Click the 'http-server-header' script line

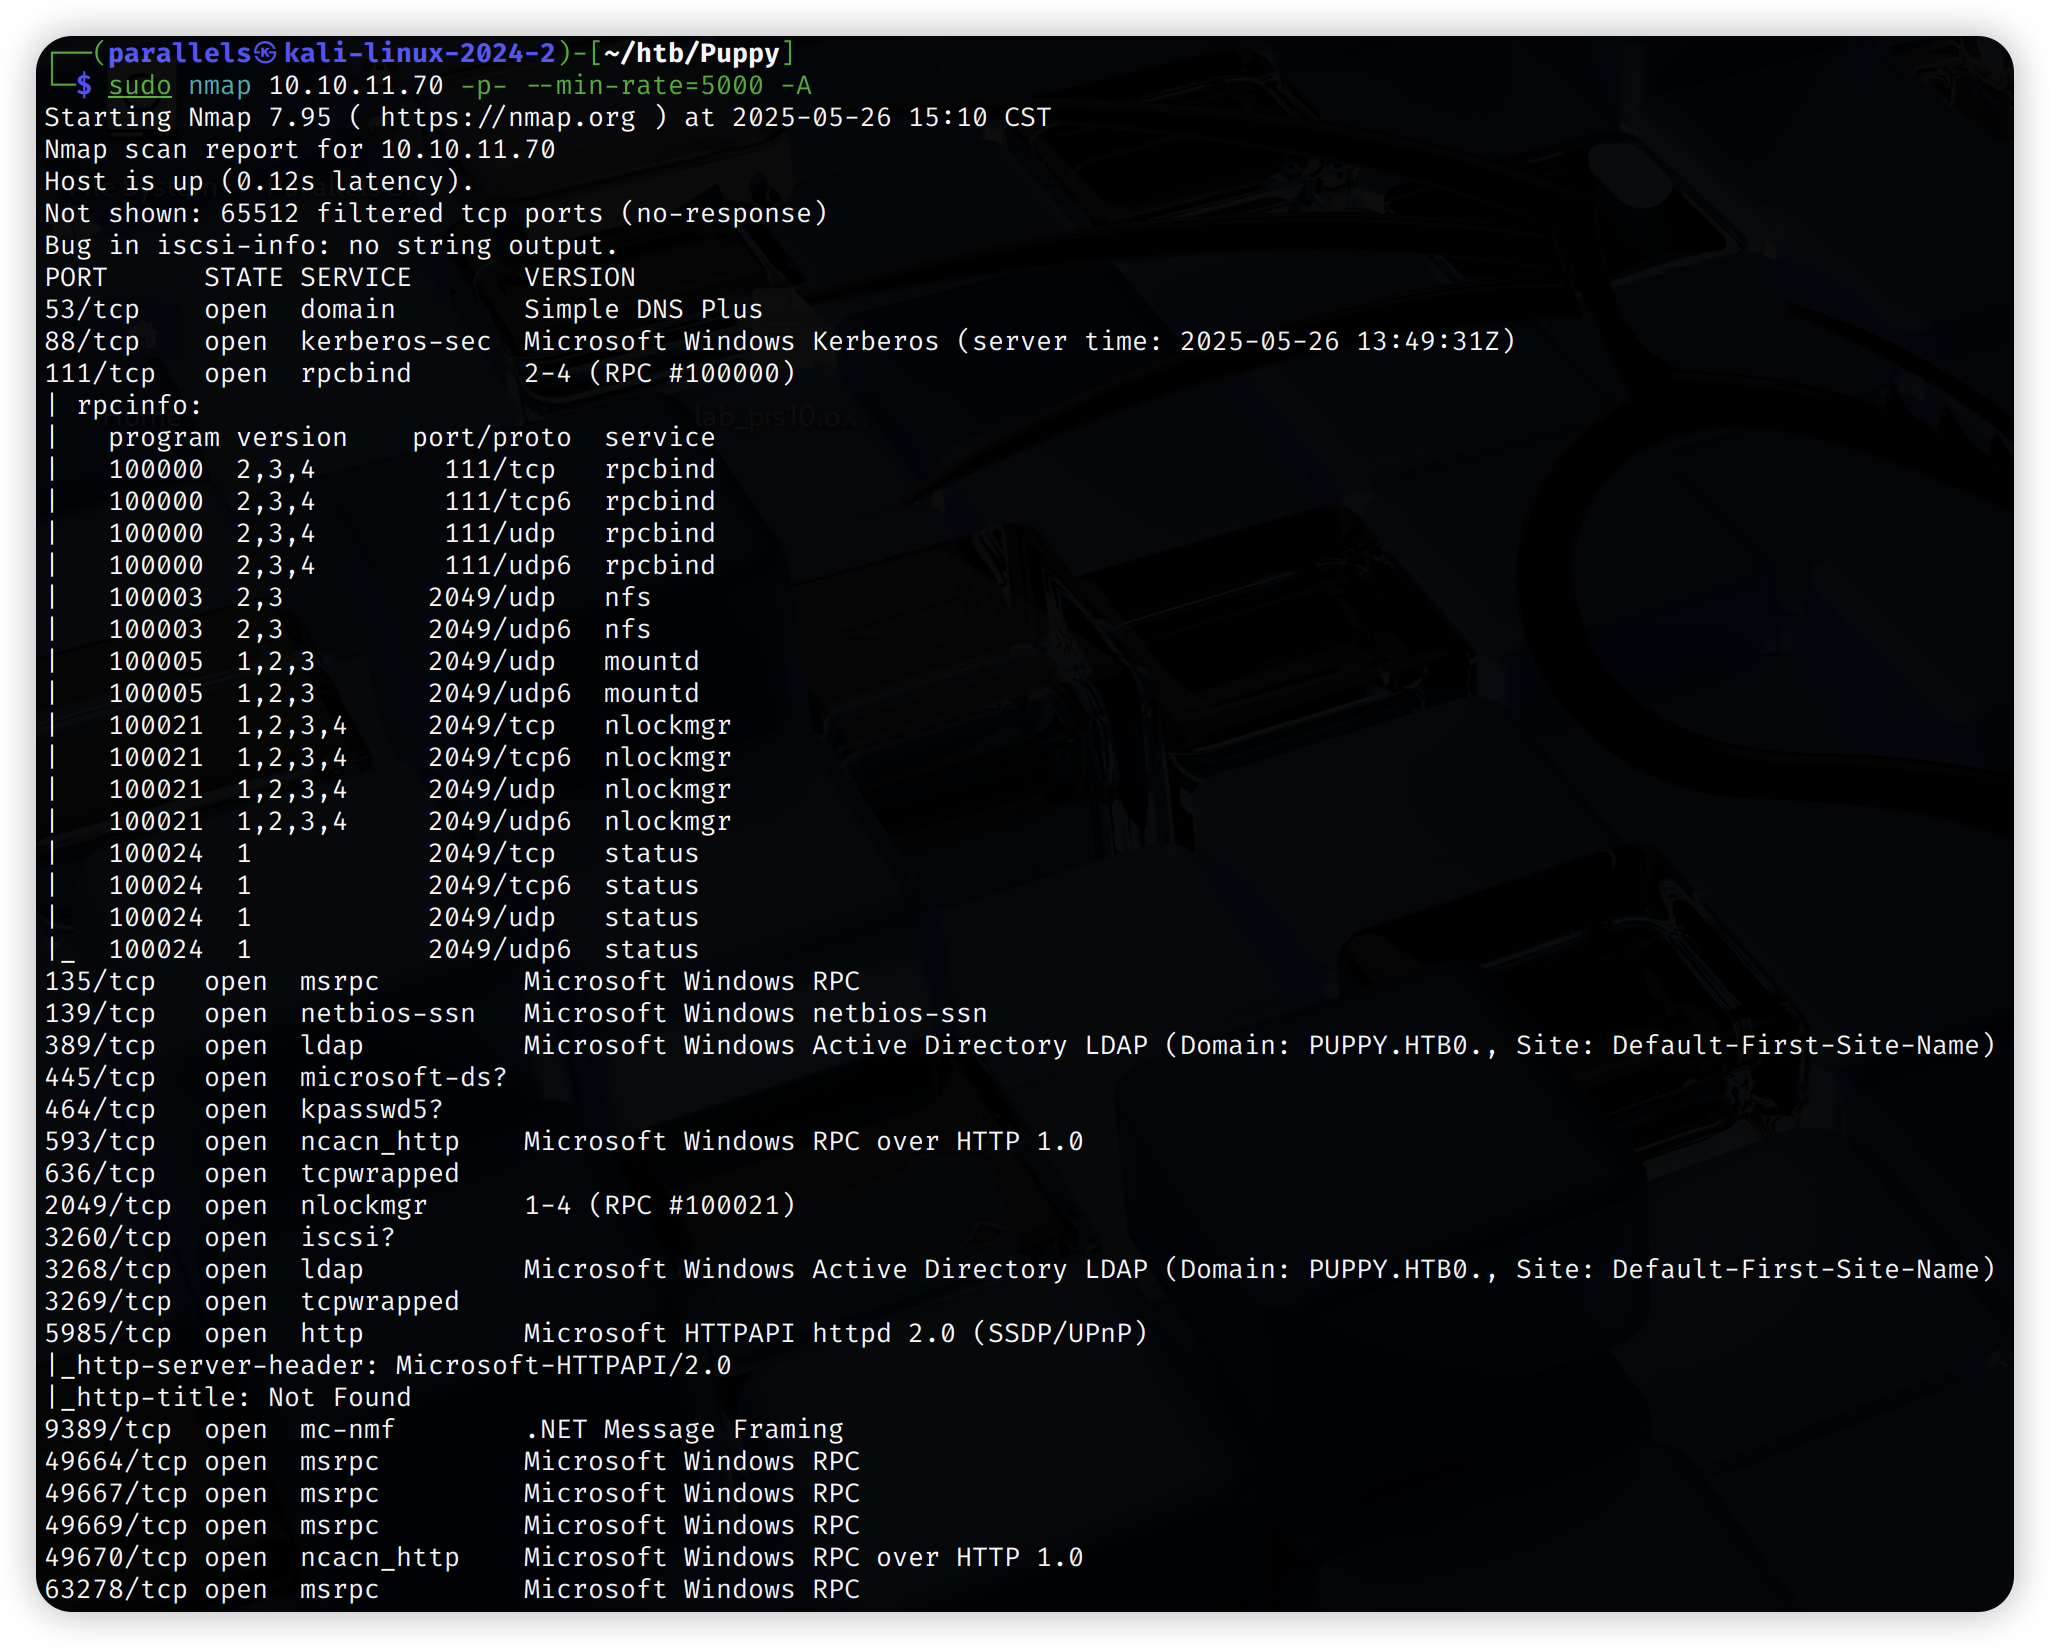(390, 1366)
